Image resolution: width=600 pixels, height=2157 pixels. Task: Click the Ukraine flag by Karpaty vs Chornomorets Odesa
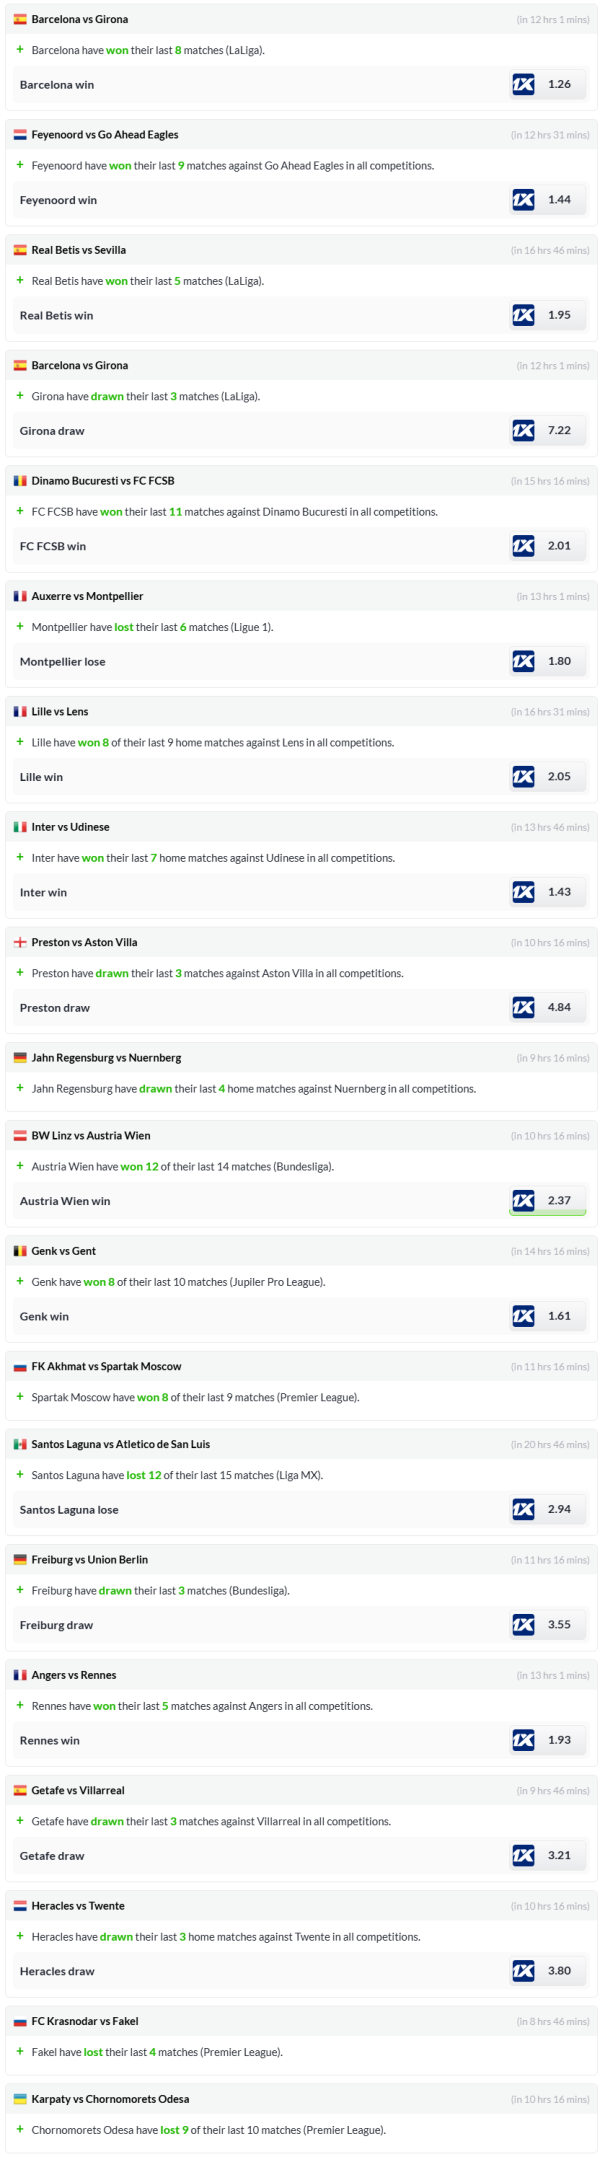click(20, 2099)
